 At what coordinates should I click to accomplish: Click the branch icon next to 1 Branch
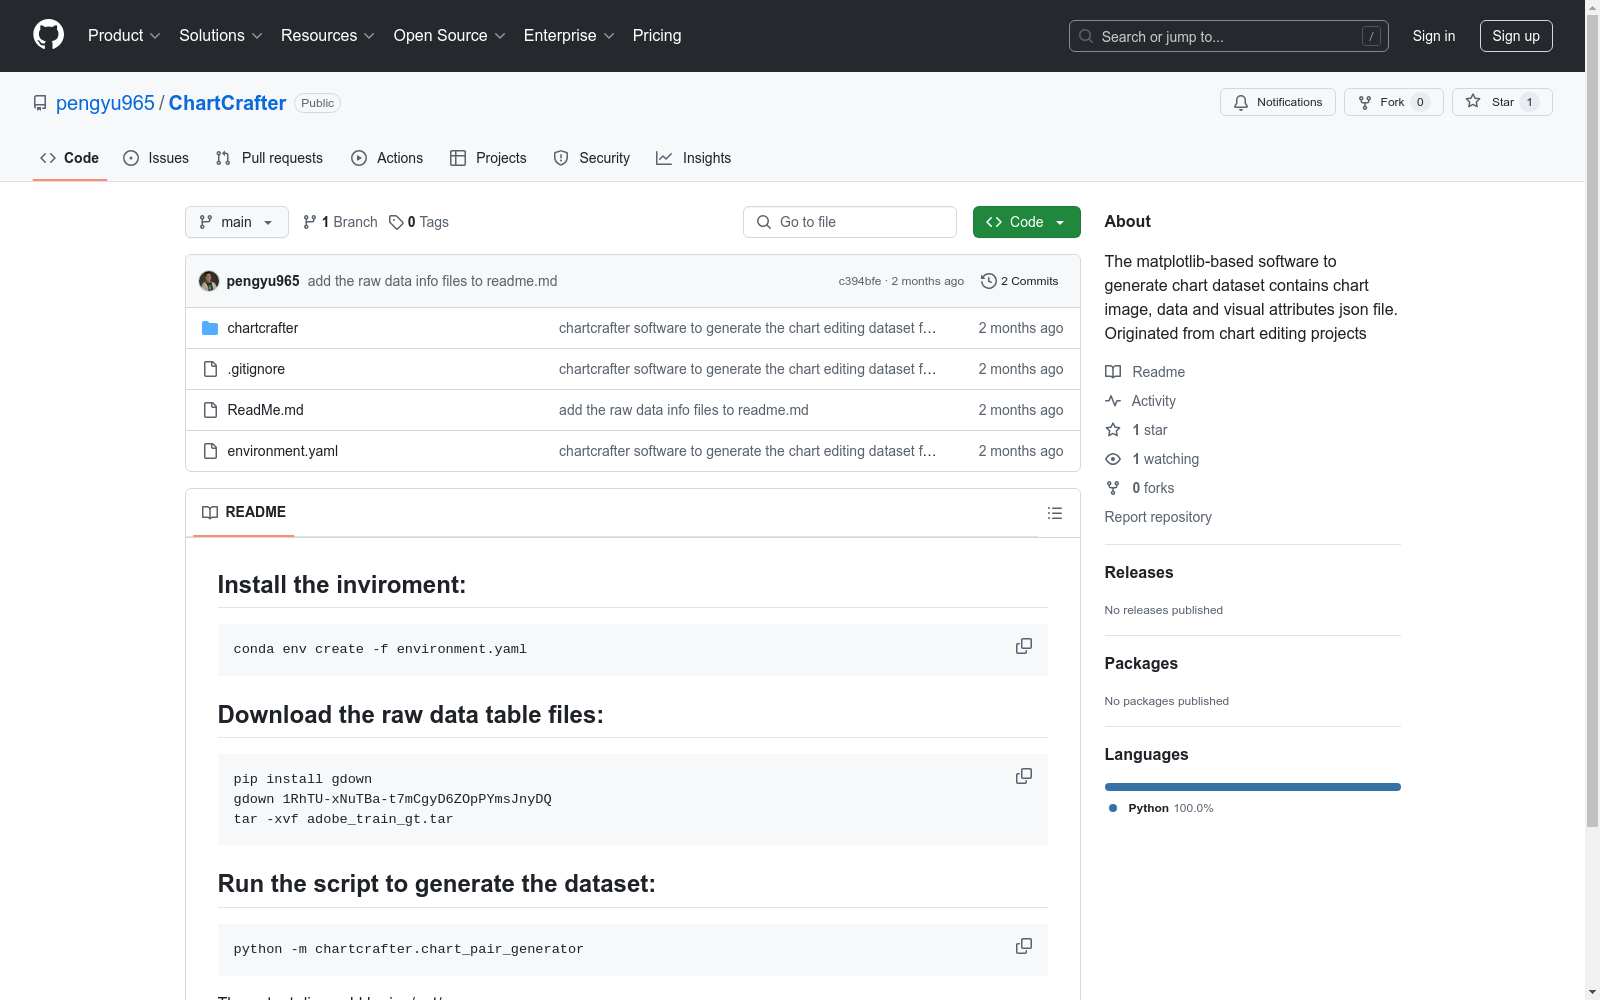310,222
